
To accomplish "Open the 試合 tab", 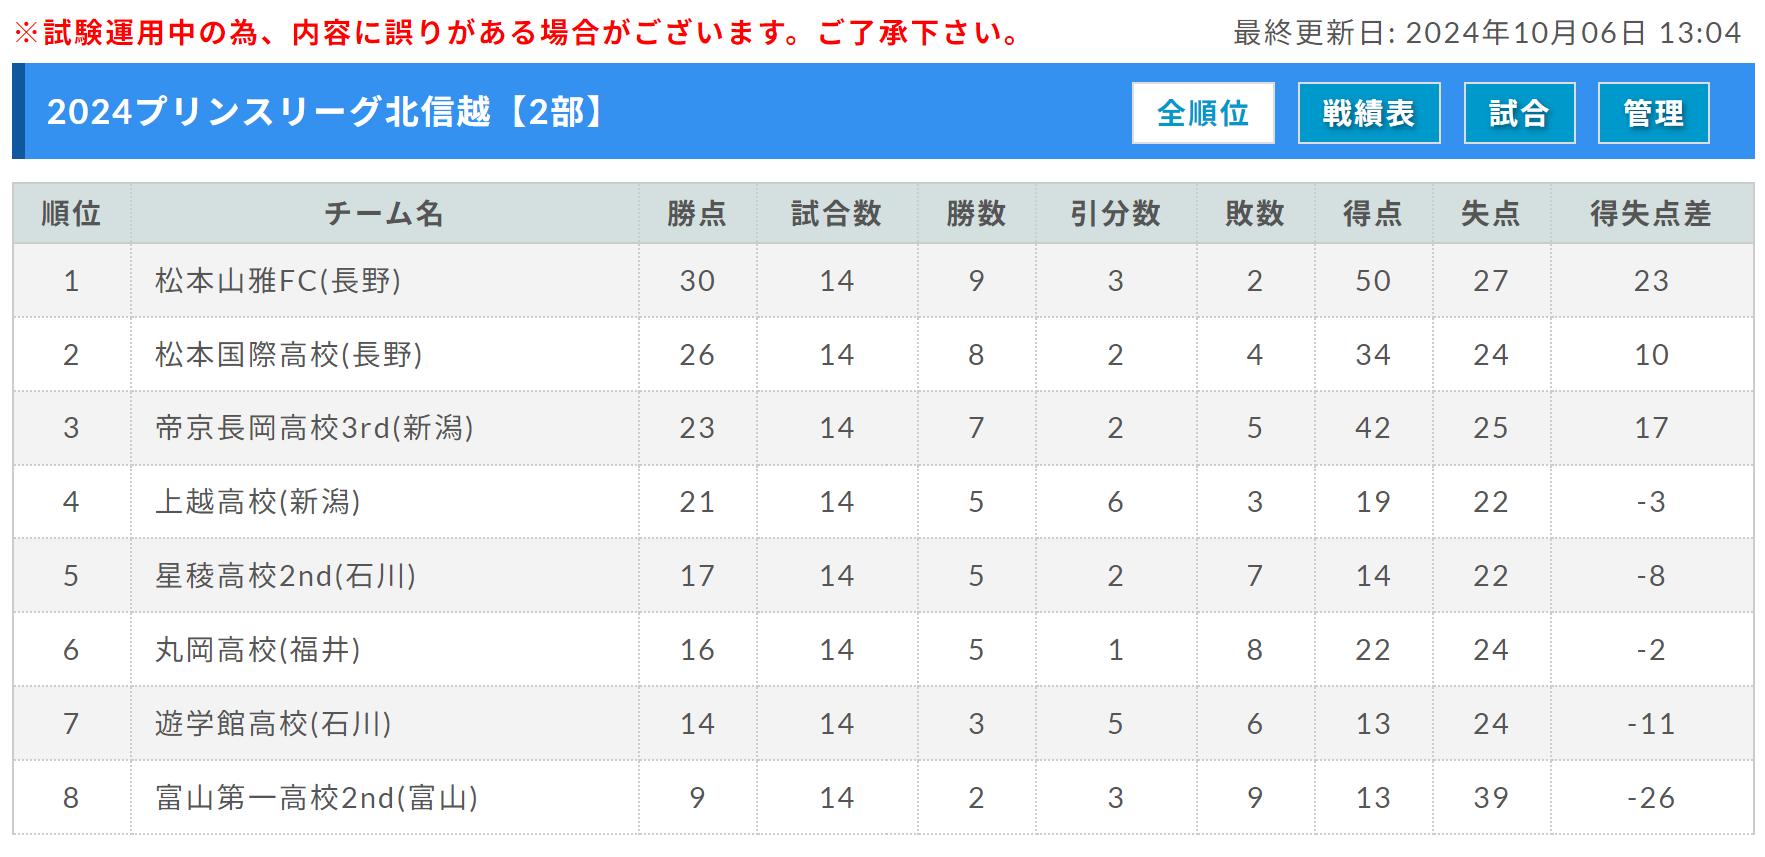I will pos(1519,113).
